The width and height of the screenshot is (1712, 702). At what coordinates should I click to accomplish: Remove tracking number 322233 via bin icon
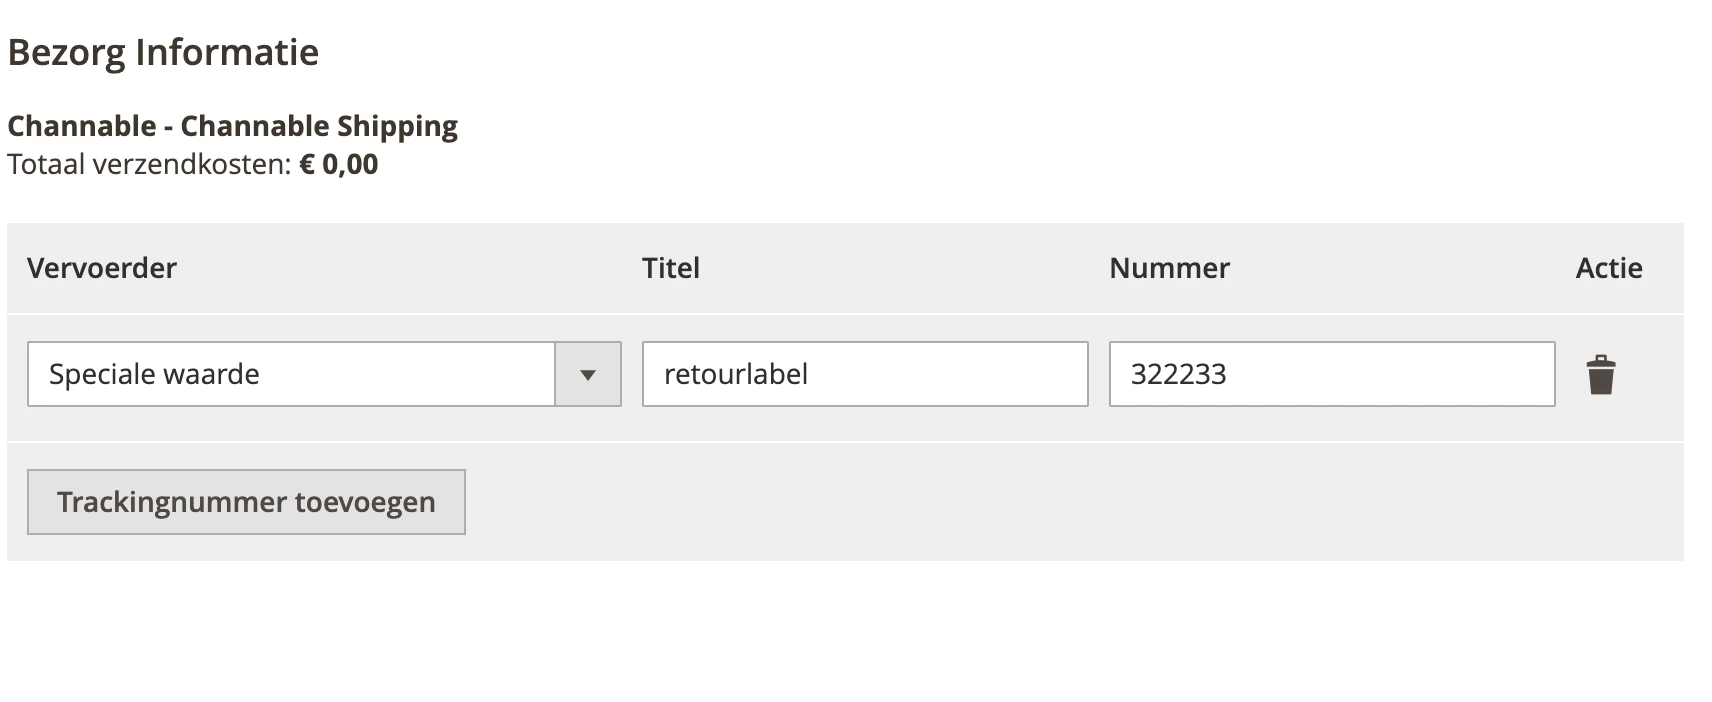coord(1600,375)
